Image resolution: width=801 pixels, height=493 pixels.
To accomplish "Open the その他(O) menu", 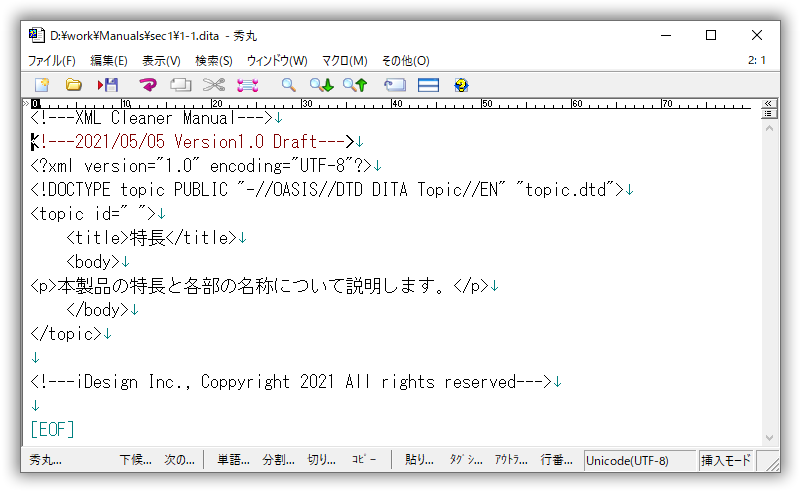I will (406, 61).
